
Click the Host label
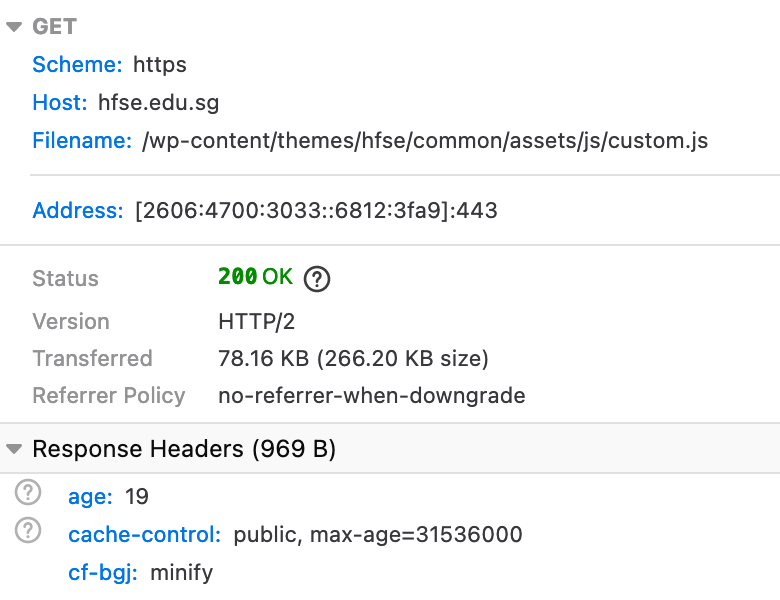click(x=60, y=102)
